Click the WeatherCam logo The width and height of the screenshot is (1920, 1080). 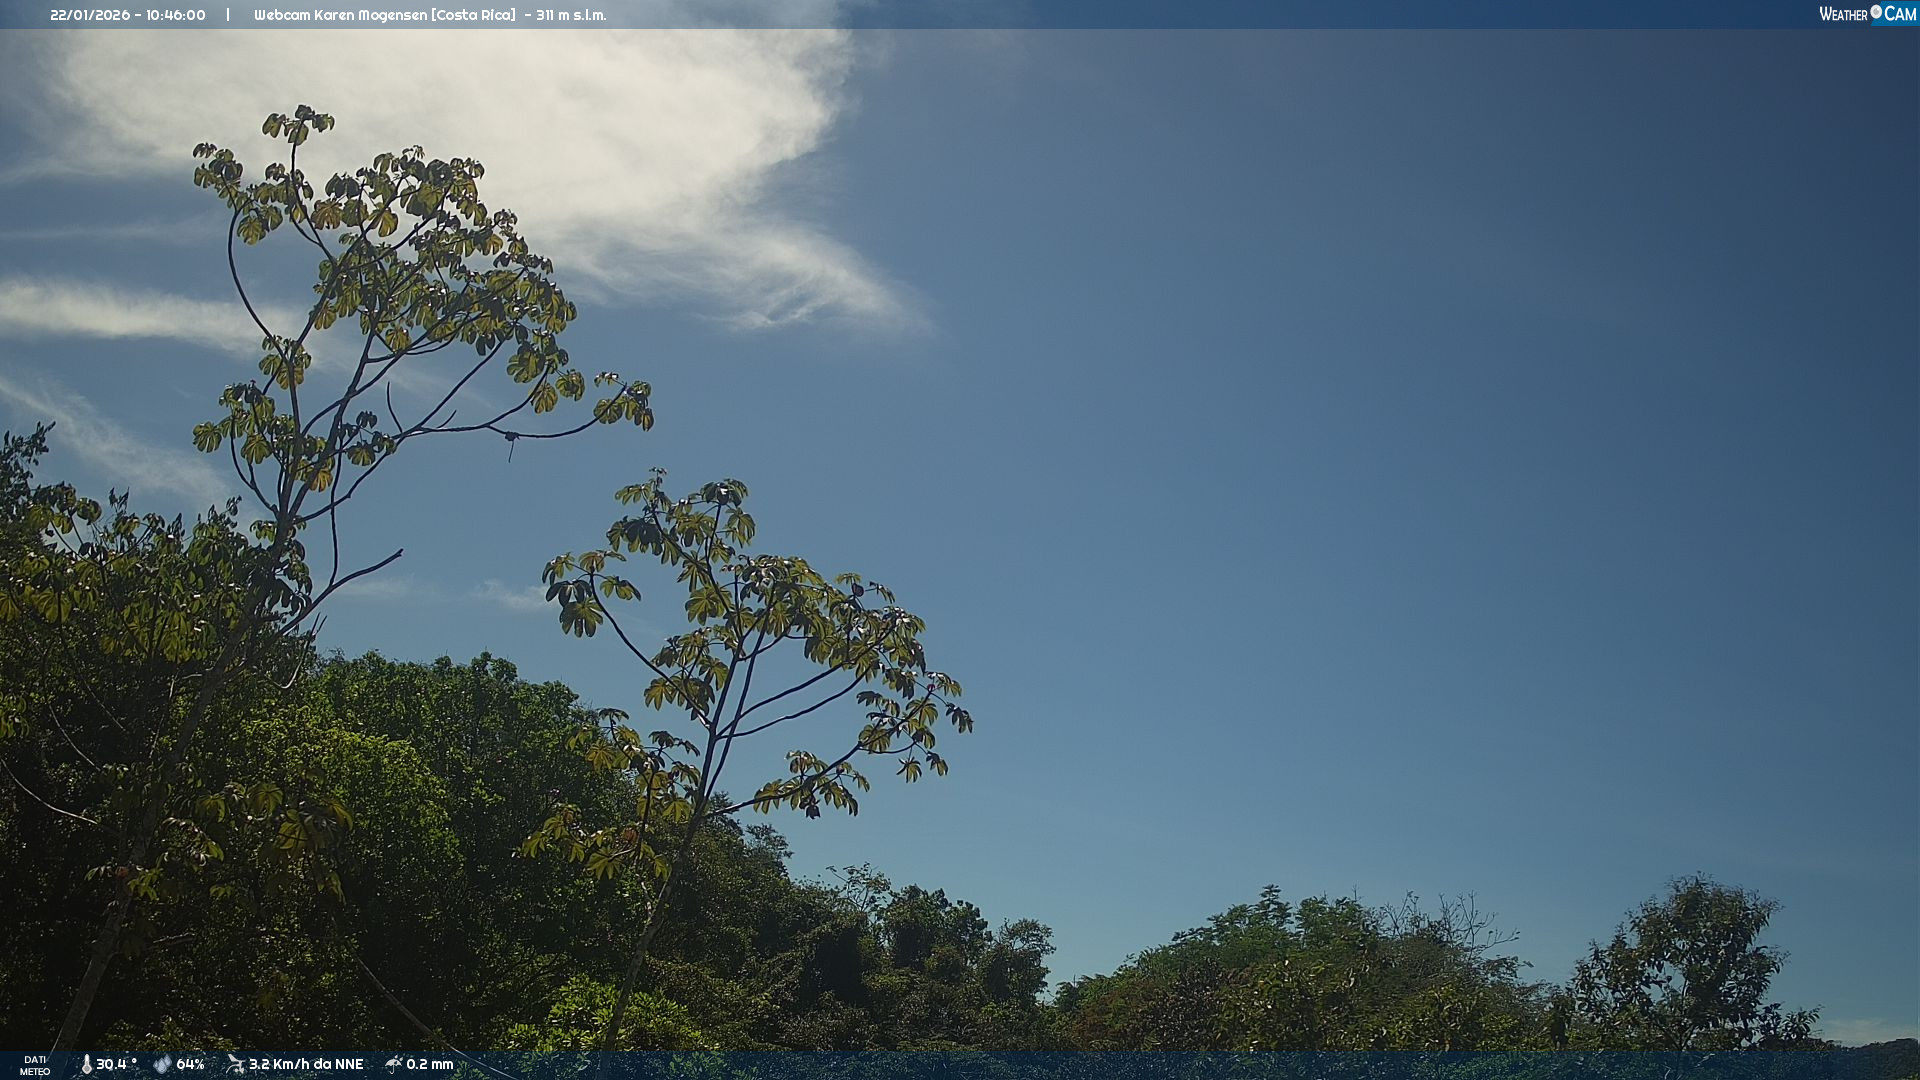coord(1867,14)
